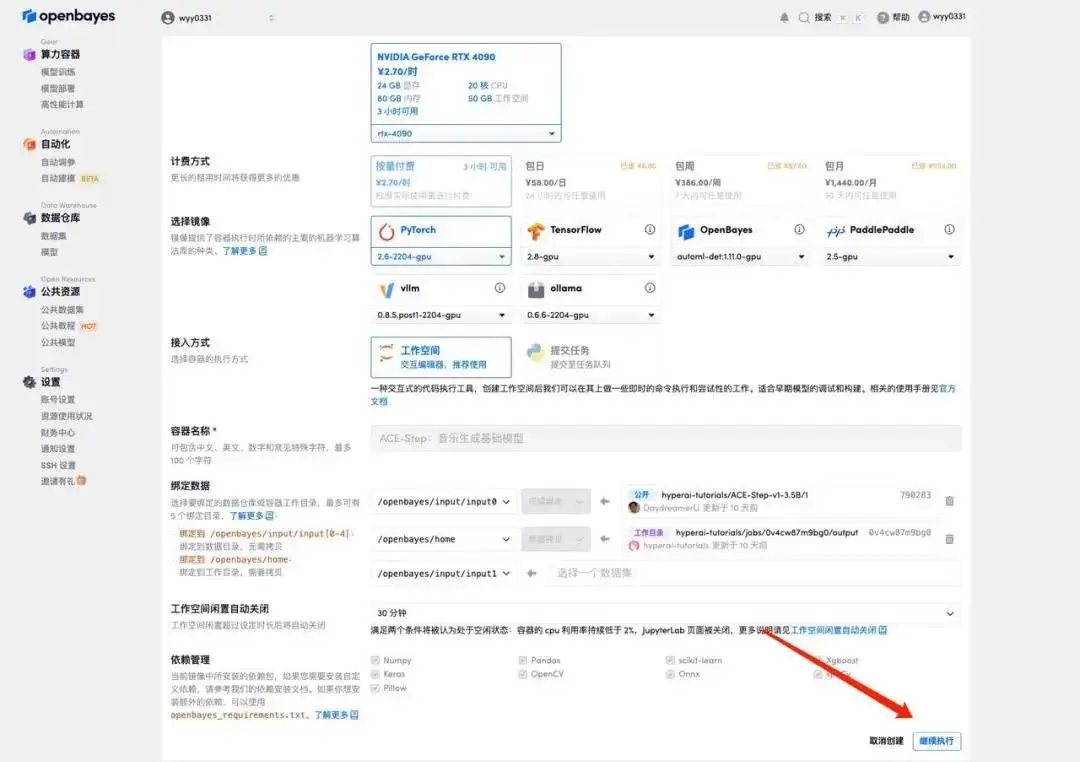This screenshot has width=1080, height=762.
Task: Click the openbayes logo
Action: [69, 16]
